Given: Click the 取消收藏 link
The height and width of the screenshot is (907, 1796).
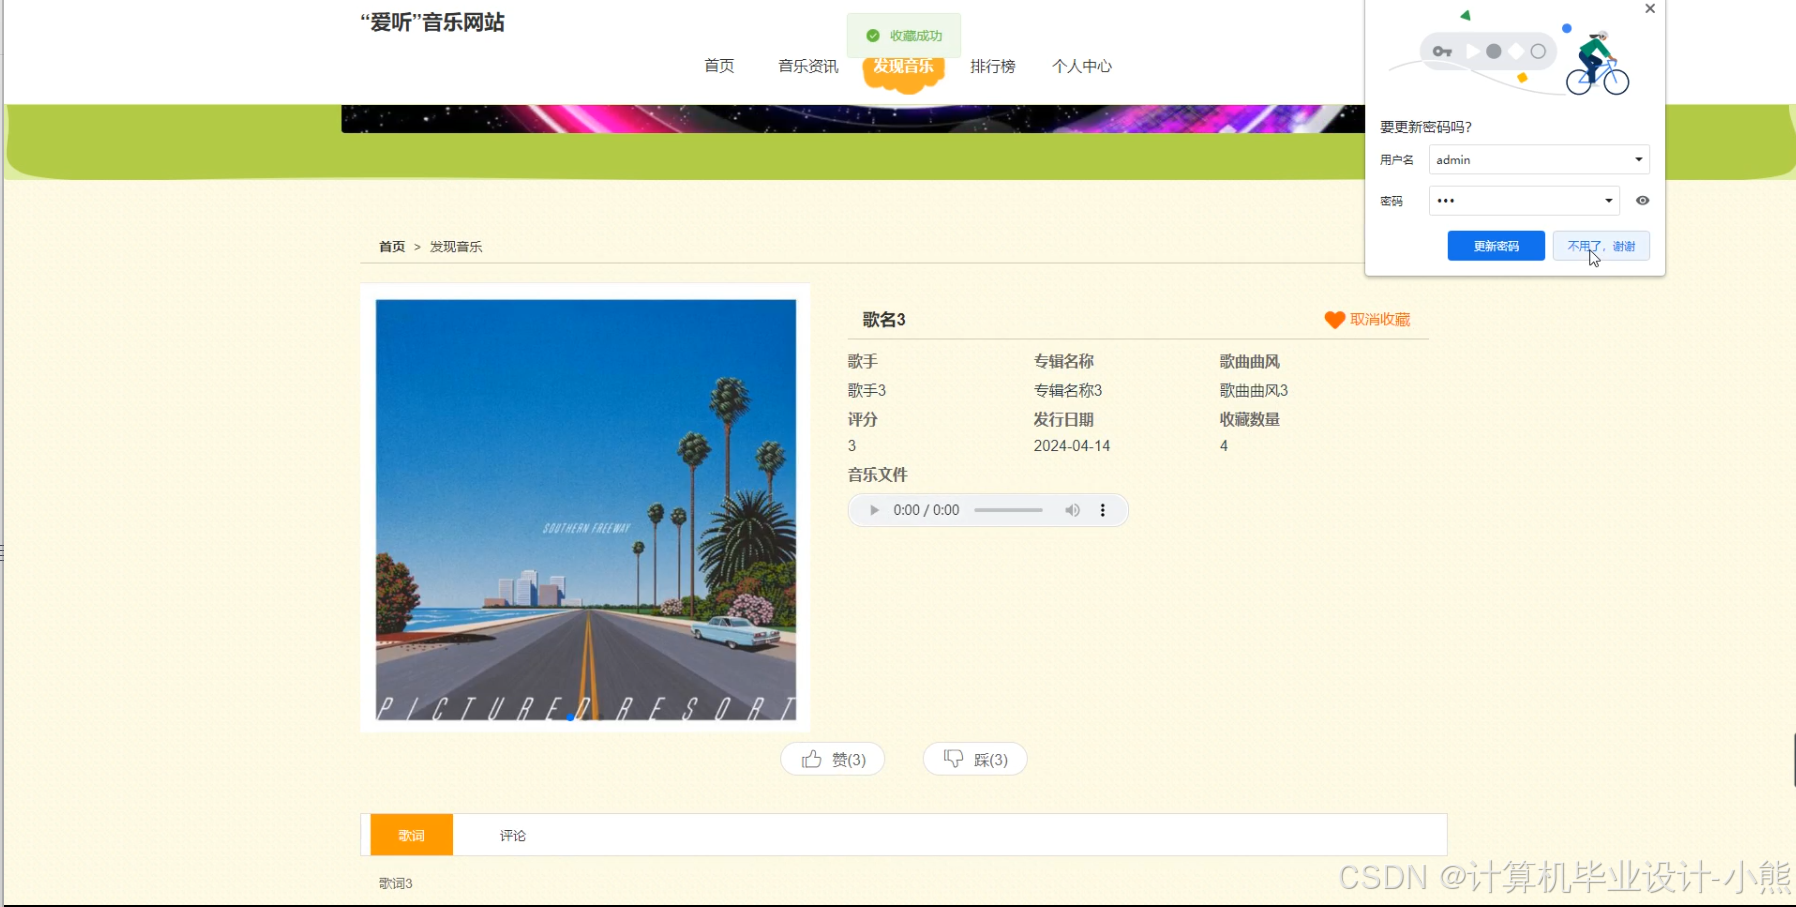Looking at the screenshot, I should 1380,320.
